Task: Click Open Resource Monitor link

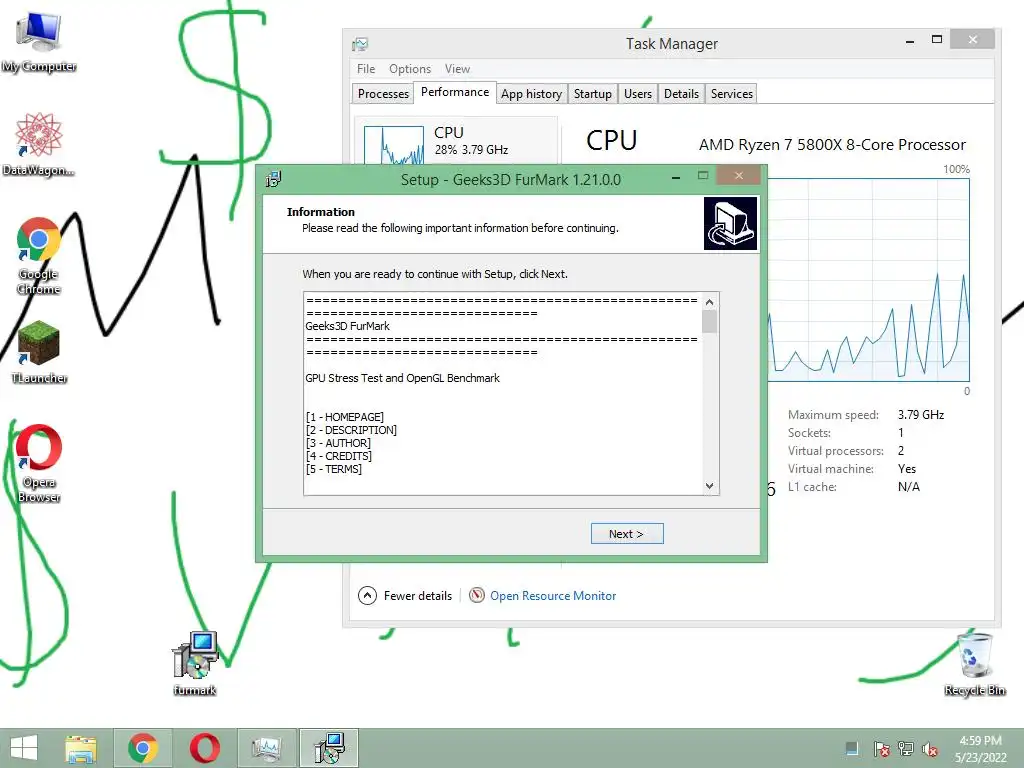Action: coord(552,596)
